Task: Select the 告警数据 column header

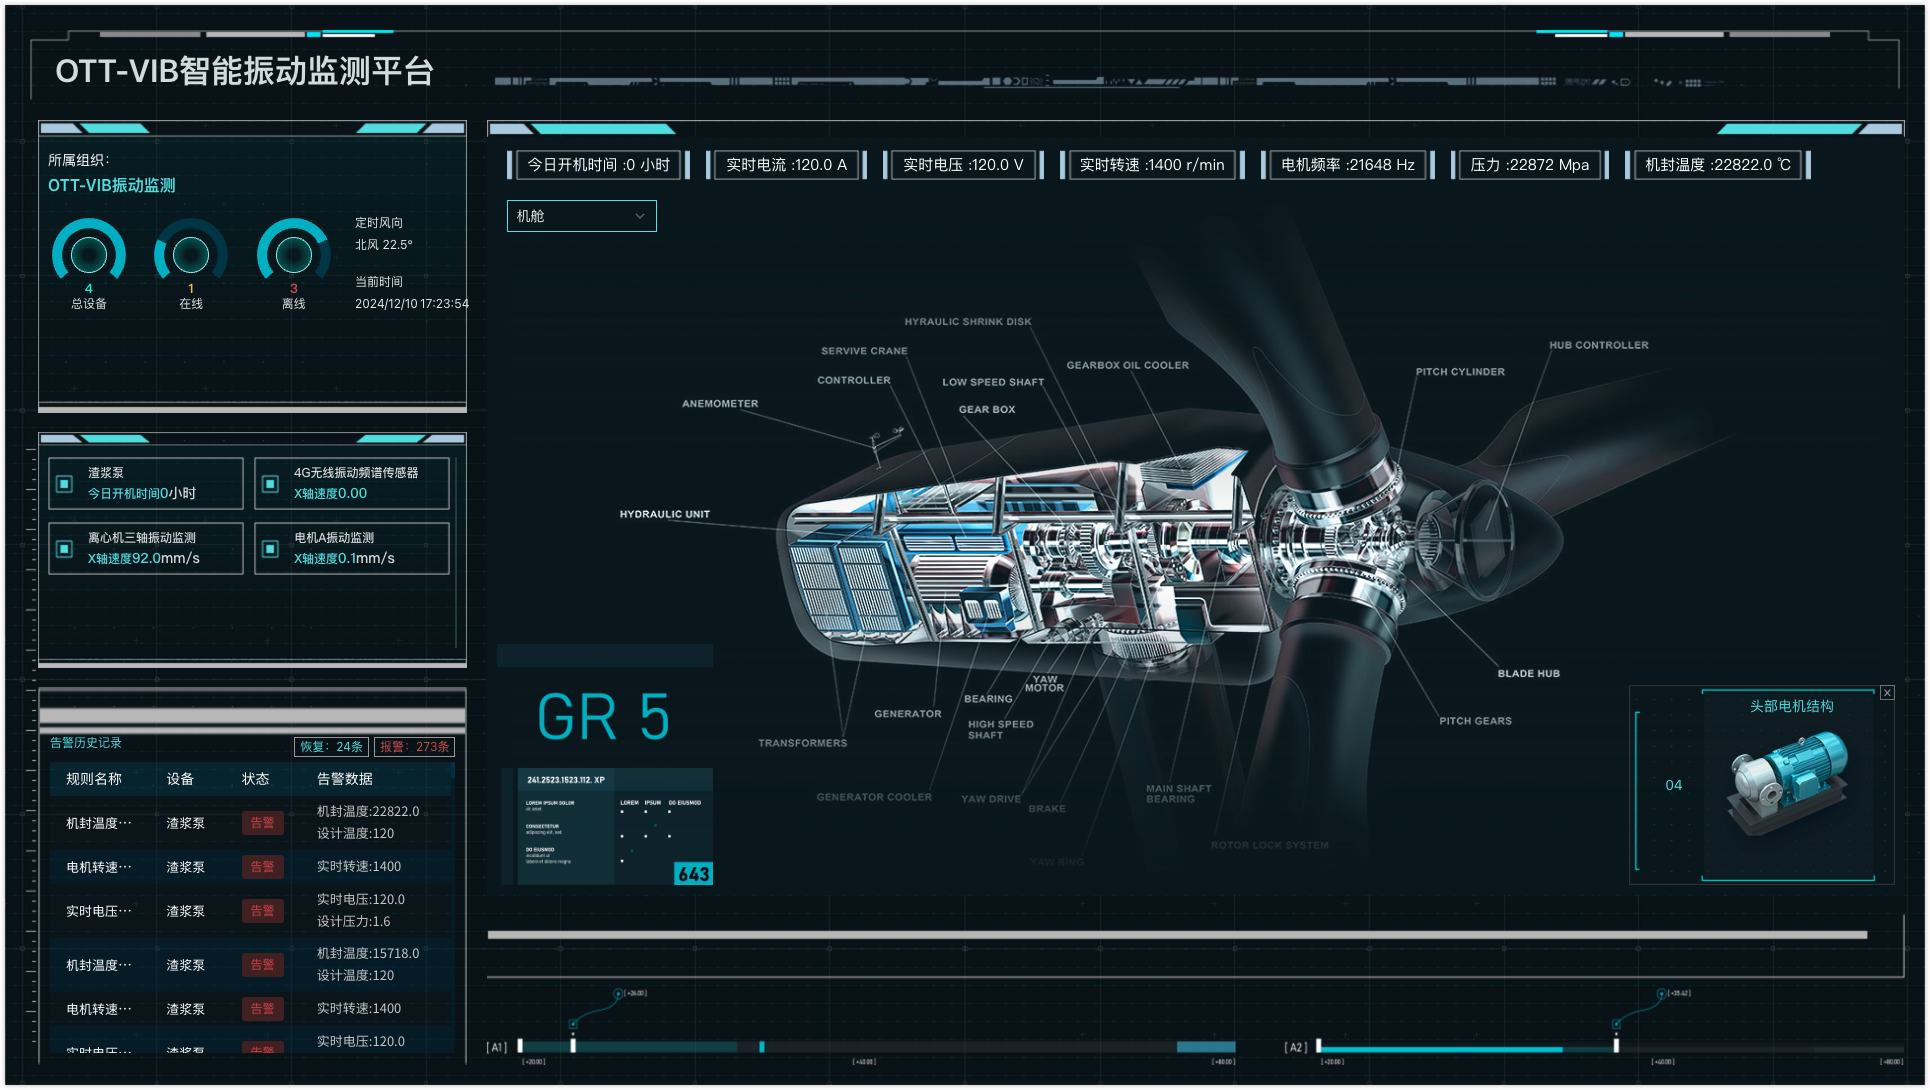Action: (x=345, y=779)
